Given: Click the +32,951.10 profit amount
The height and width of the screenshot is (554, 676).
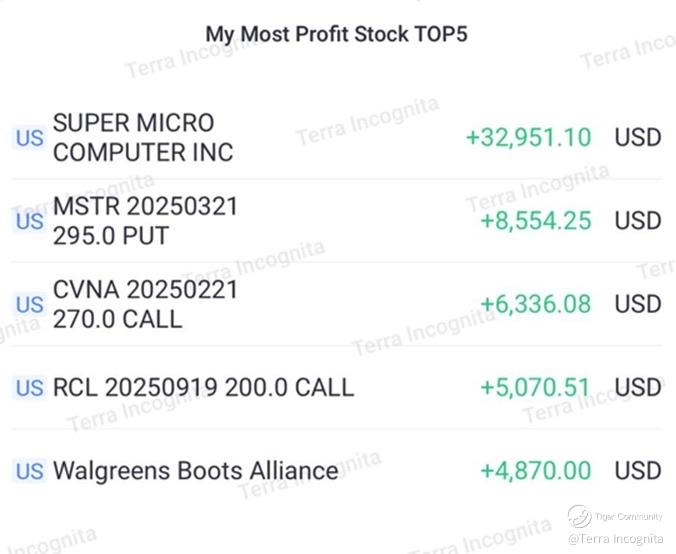Looking at the screenshot, I should [528, 138].
